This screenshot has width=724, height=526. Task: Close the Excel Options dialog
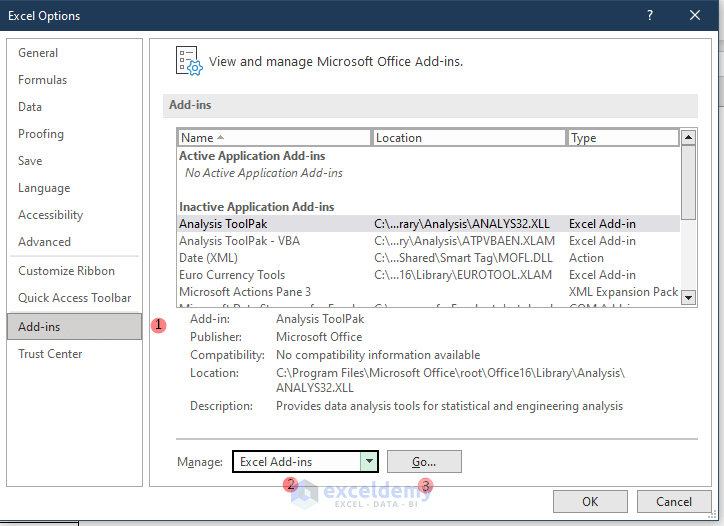(x=695, y=16)
